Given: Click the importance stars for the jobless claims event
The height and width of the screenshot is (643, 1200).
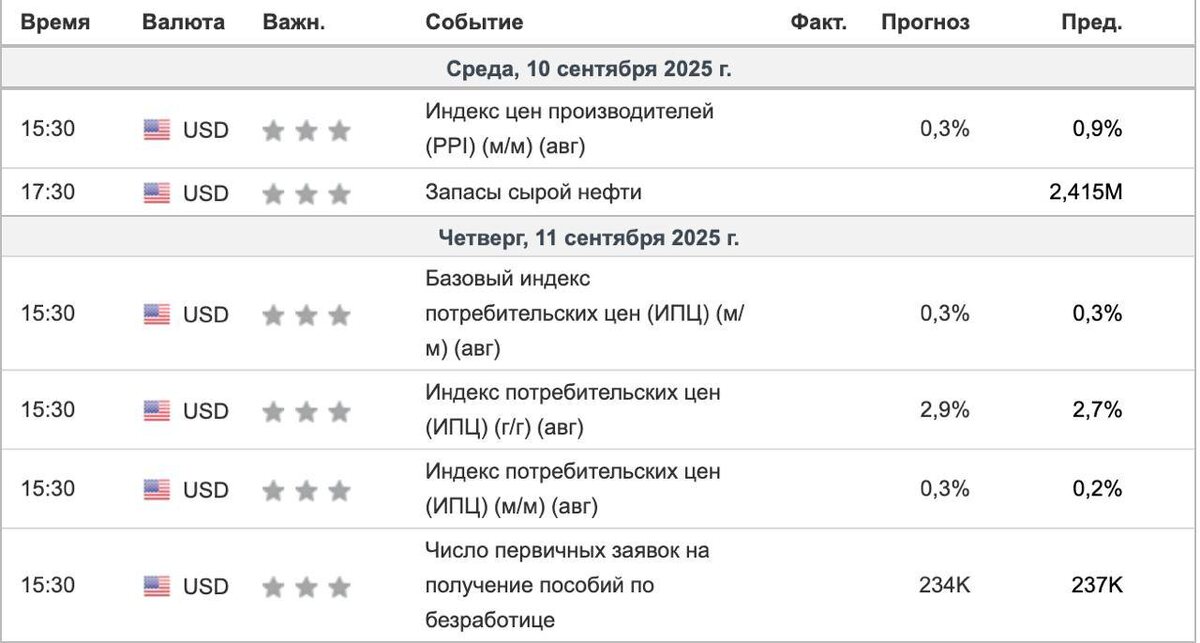Looking at the screenshot, I should point(306,586).
